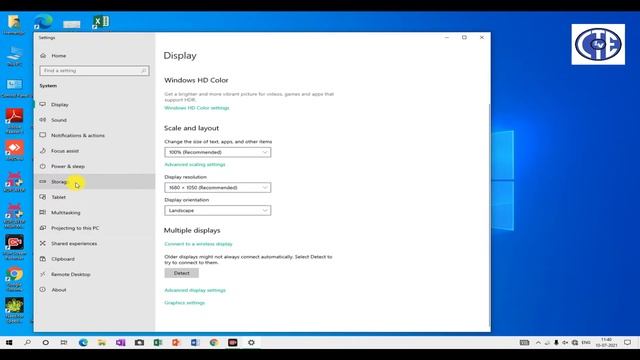The width and height of the screenshot is (640, 360).
Task: Open Advanced scaling settings link
Action: 195,164
